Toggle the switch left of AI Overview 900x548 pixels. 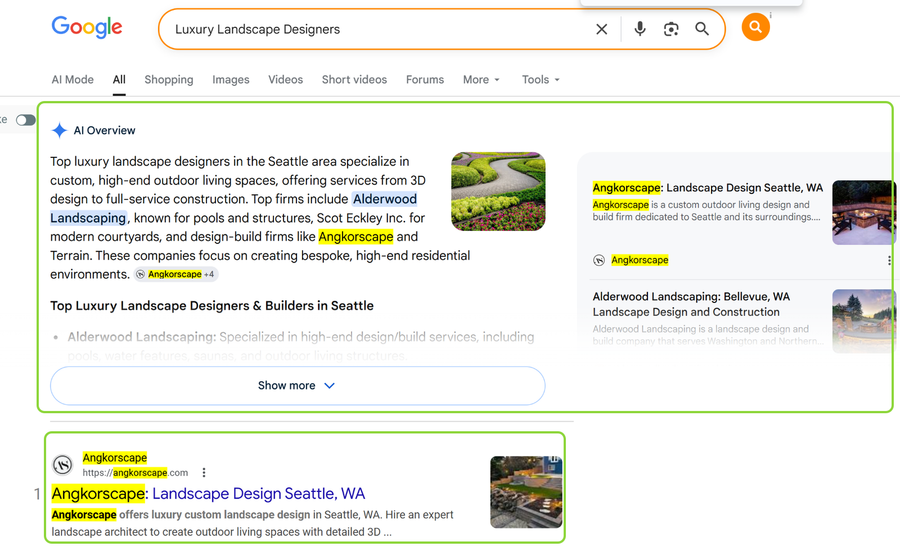25,120
